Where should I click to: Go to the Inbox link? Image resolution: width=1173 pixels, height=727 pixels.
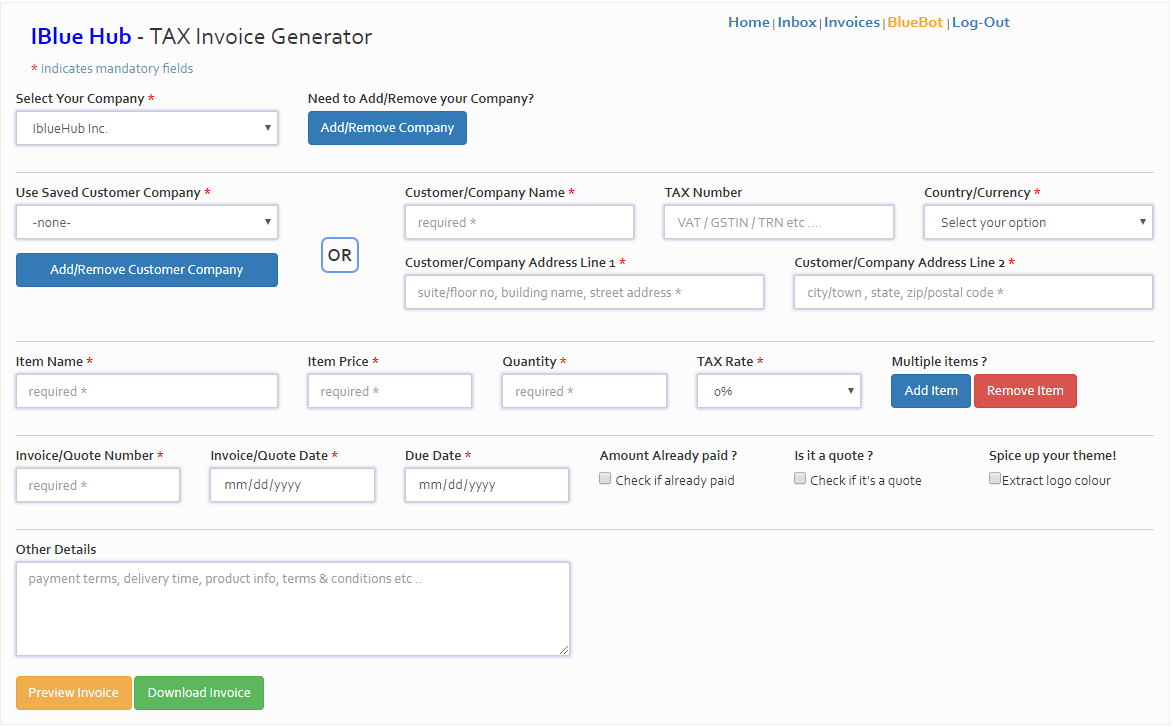coord(797,22)
